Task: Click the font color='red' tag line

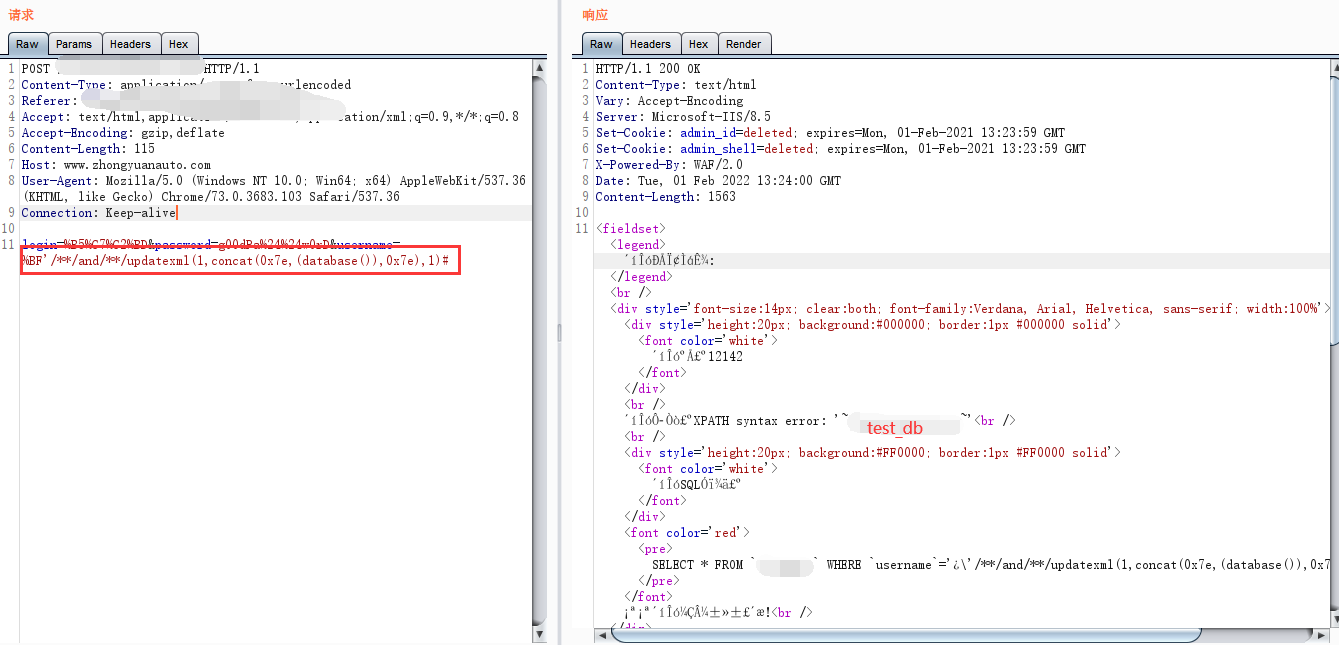Action: coord(687,533)
